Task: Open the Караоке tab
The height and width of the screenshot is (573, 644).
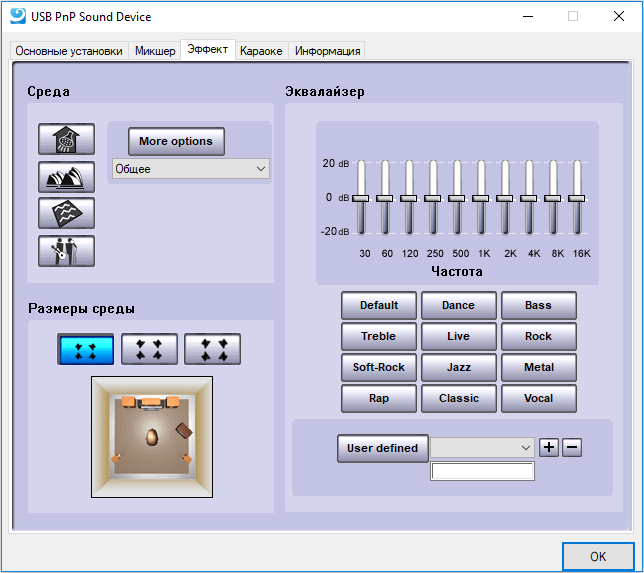Action: tap(261, 51)
